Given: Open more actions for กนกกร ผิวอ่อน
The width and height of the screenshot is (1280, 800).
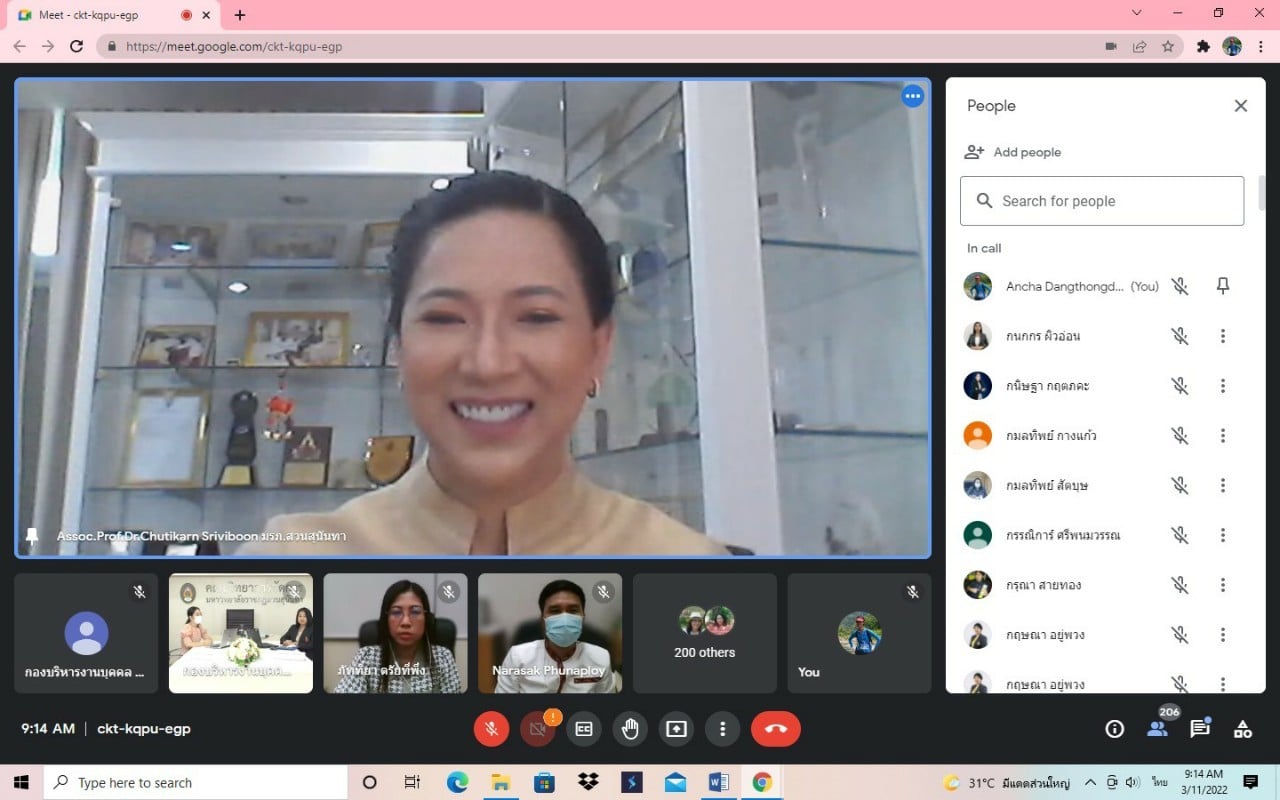Looking at the screenshot, I should point(1222,336).
